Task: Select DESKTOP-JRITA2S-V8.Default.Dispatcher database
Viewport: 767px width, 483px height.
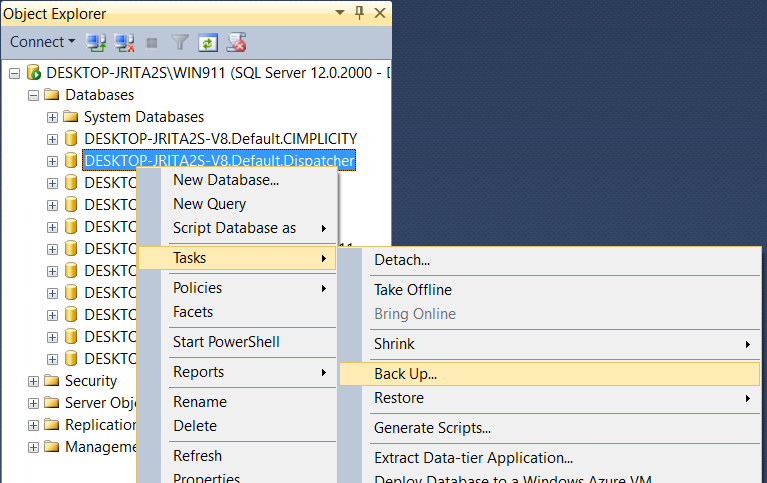Action: pyautogui.click(x=219, y=161)
